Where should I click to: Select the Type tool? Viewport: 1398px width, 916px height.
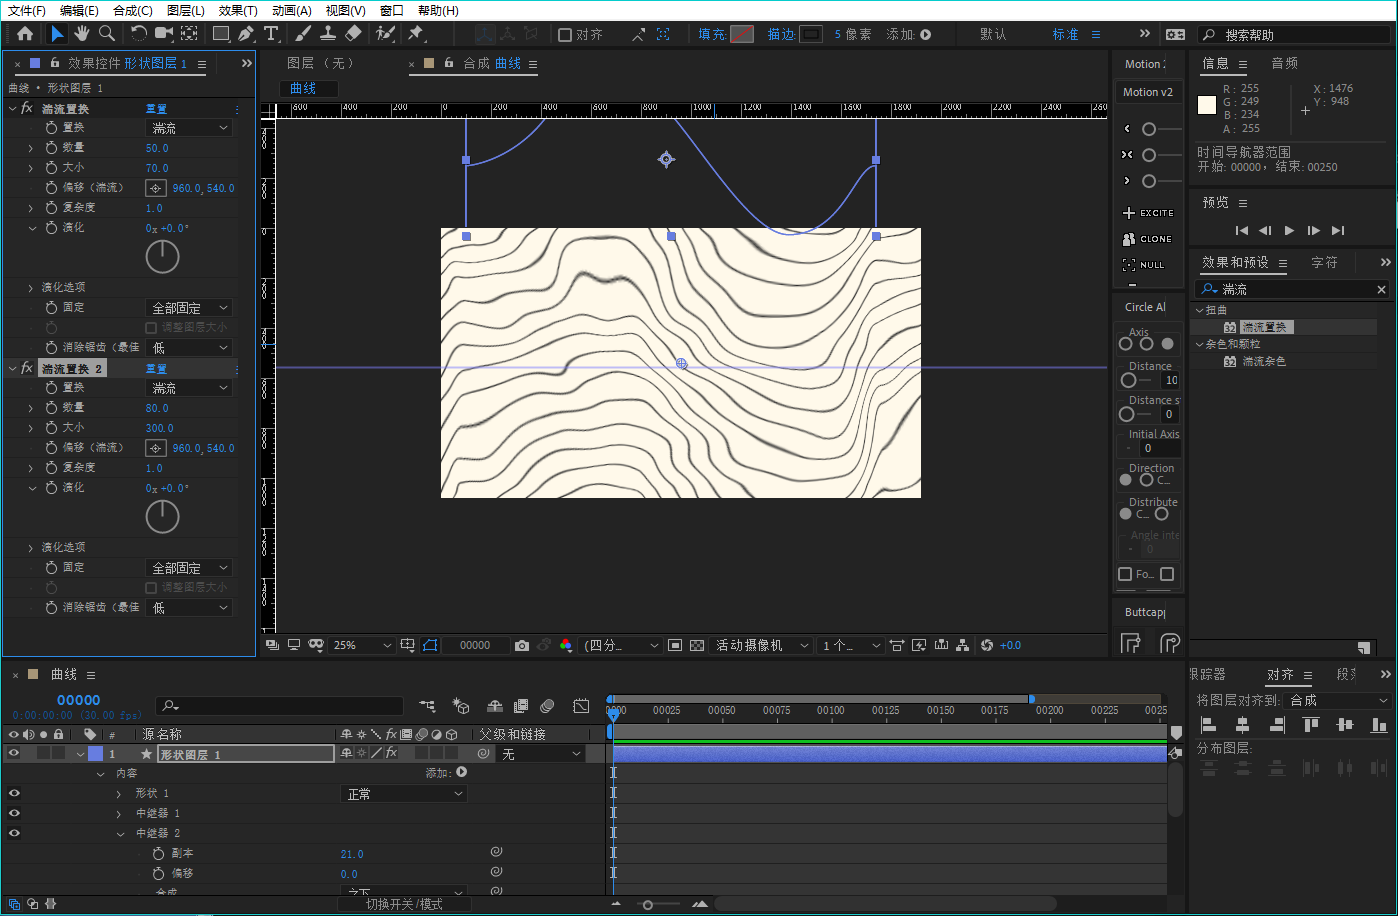[x=271, y=34]
